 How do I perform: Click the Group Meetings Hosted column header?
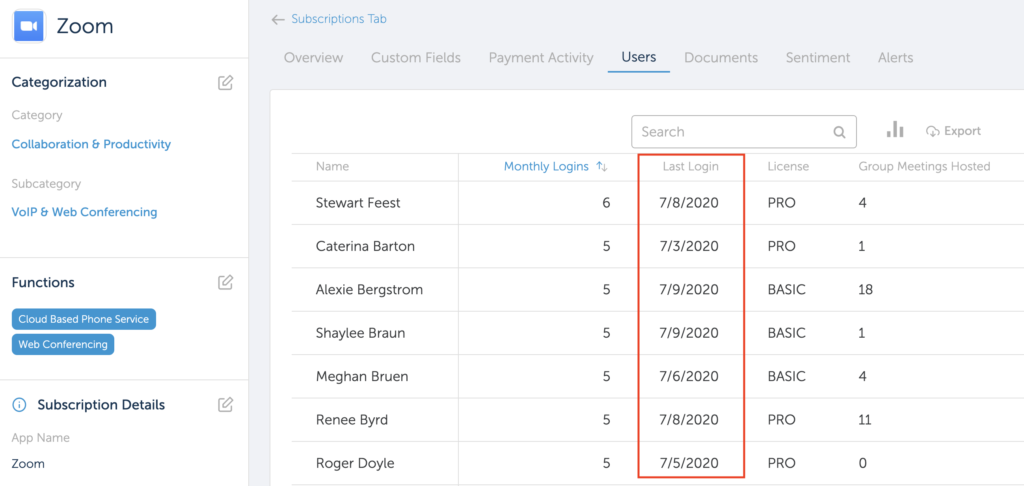(924, 167)
